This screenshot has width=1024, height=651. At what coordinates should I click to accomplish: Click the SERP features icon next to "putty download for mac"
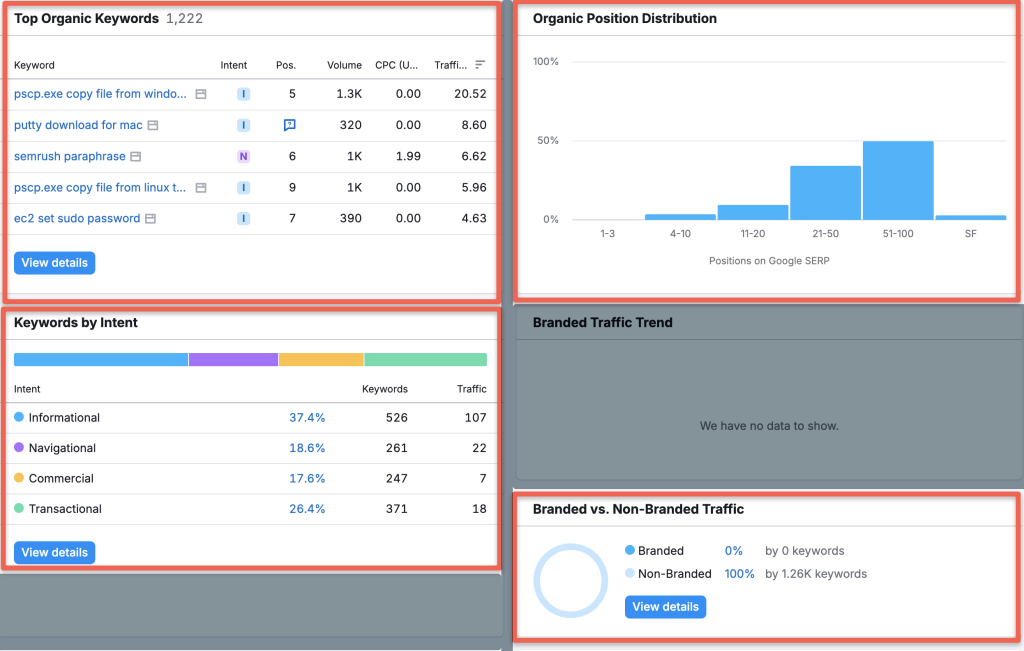pyautogui.click(x=152, y=125)
